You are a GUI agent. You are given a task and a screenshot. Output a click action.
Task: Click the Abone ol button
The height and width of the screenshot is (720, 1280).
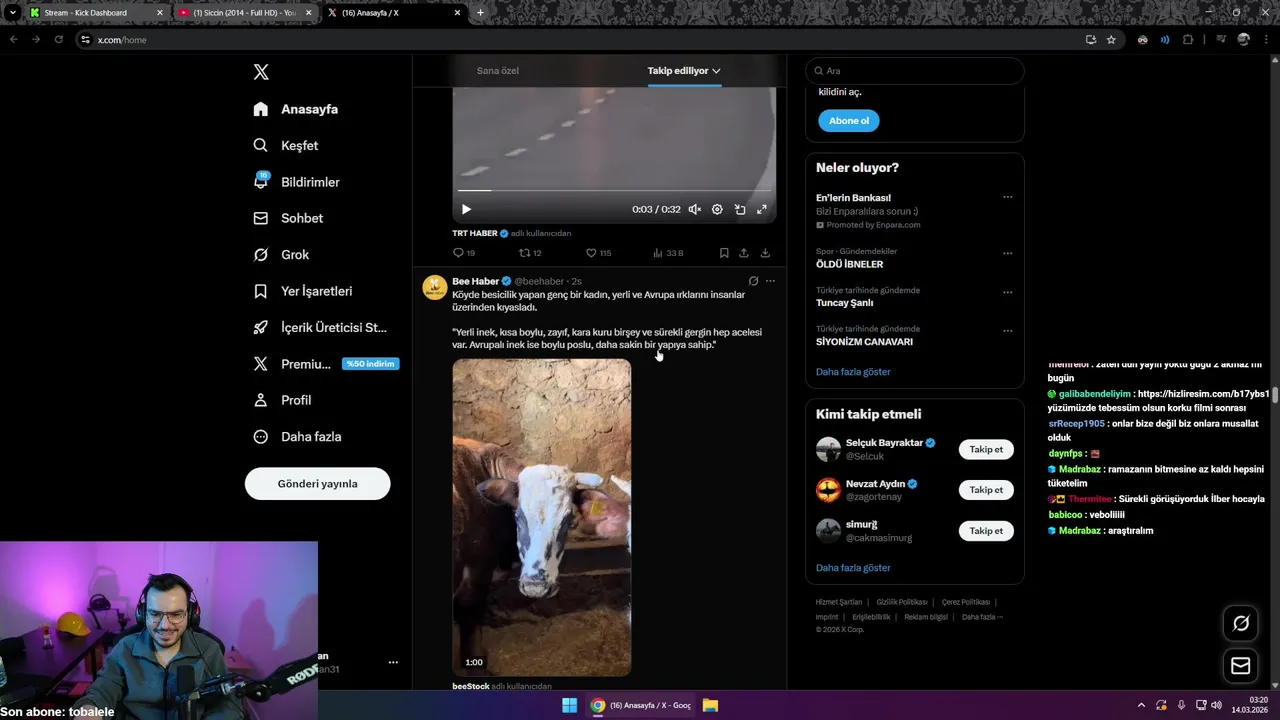click(x=849, y=120)
